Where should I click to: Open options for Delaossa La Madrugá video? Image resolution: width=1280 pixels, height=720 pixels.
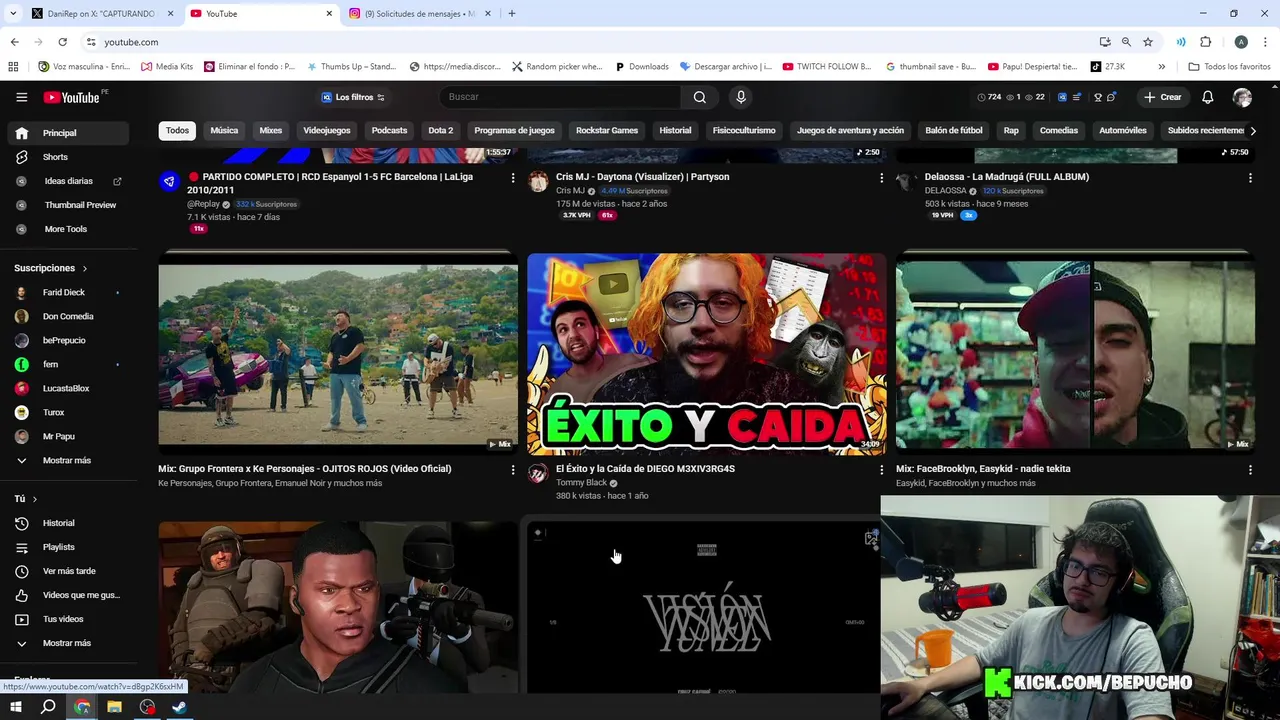point(1250,178)
